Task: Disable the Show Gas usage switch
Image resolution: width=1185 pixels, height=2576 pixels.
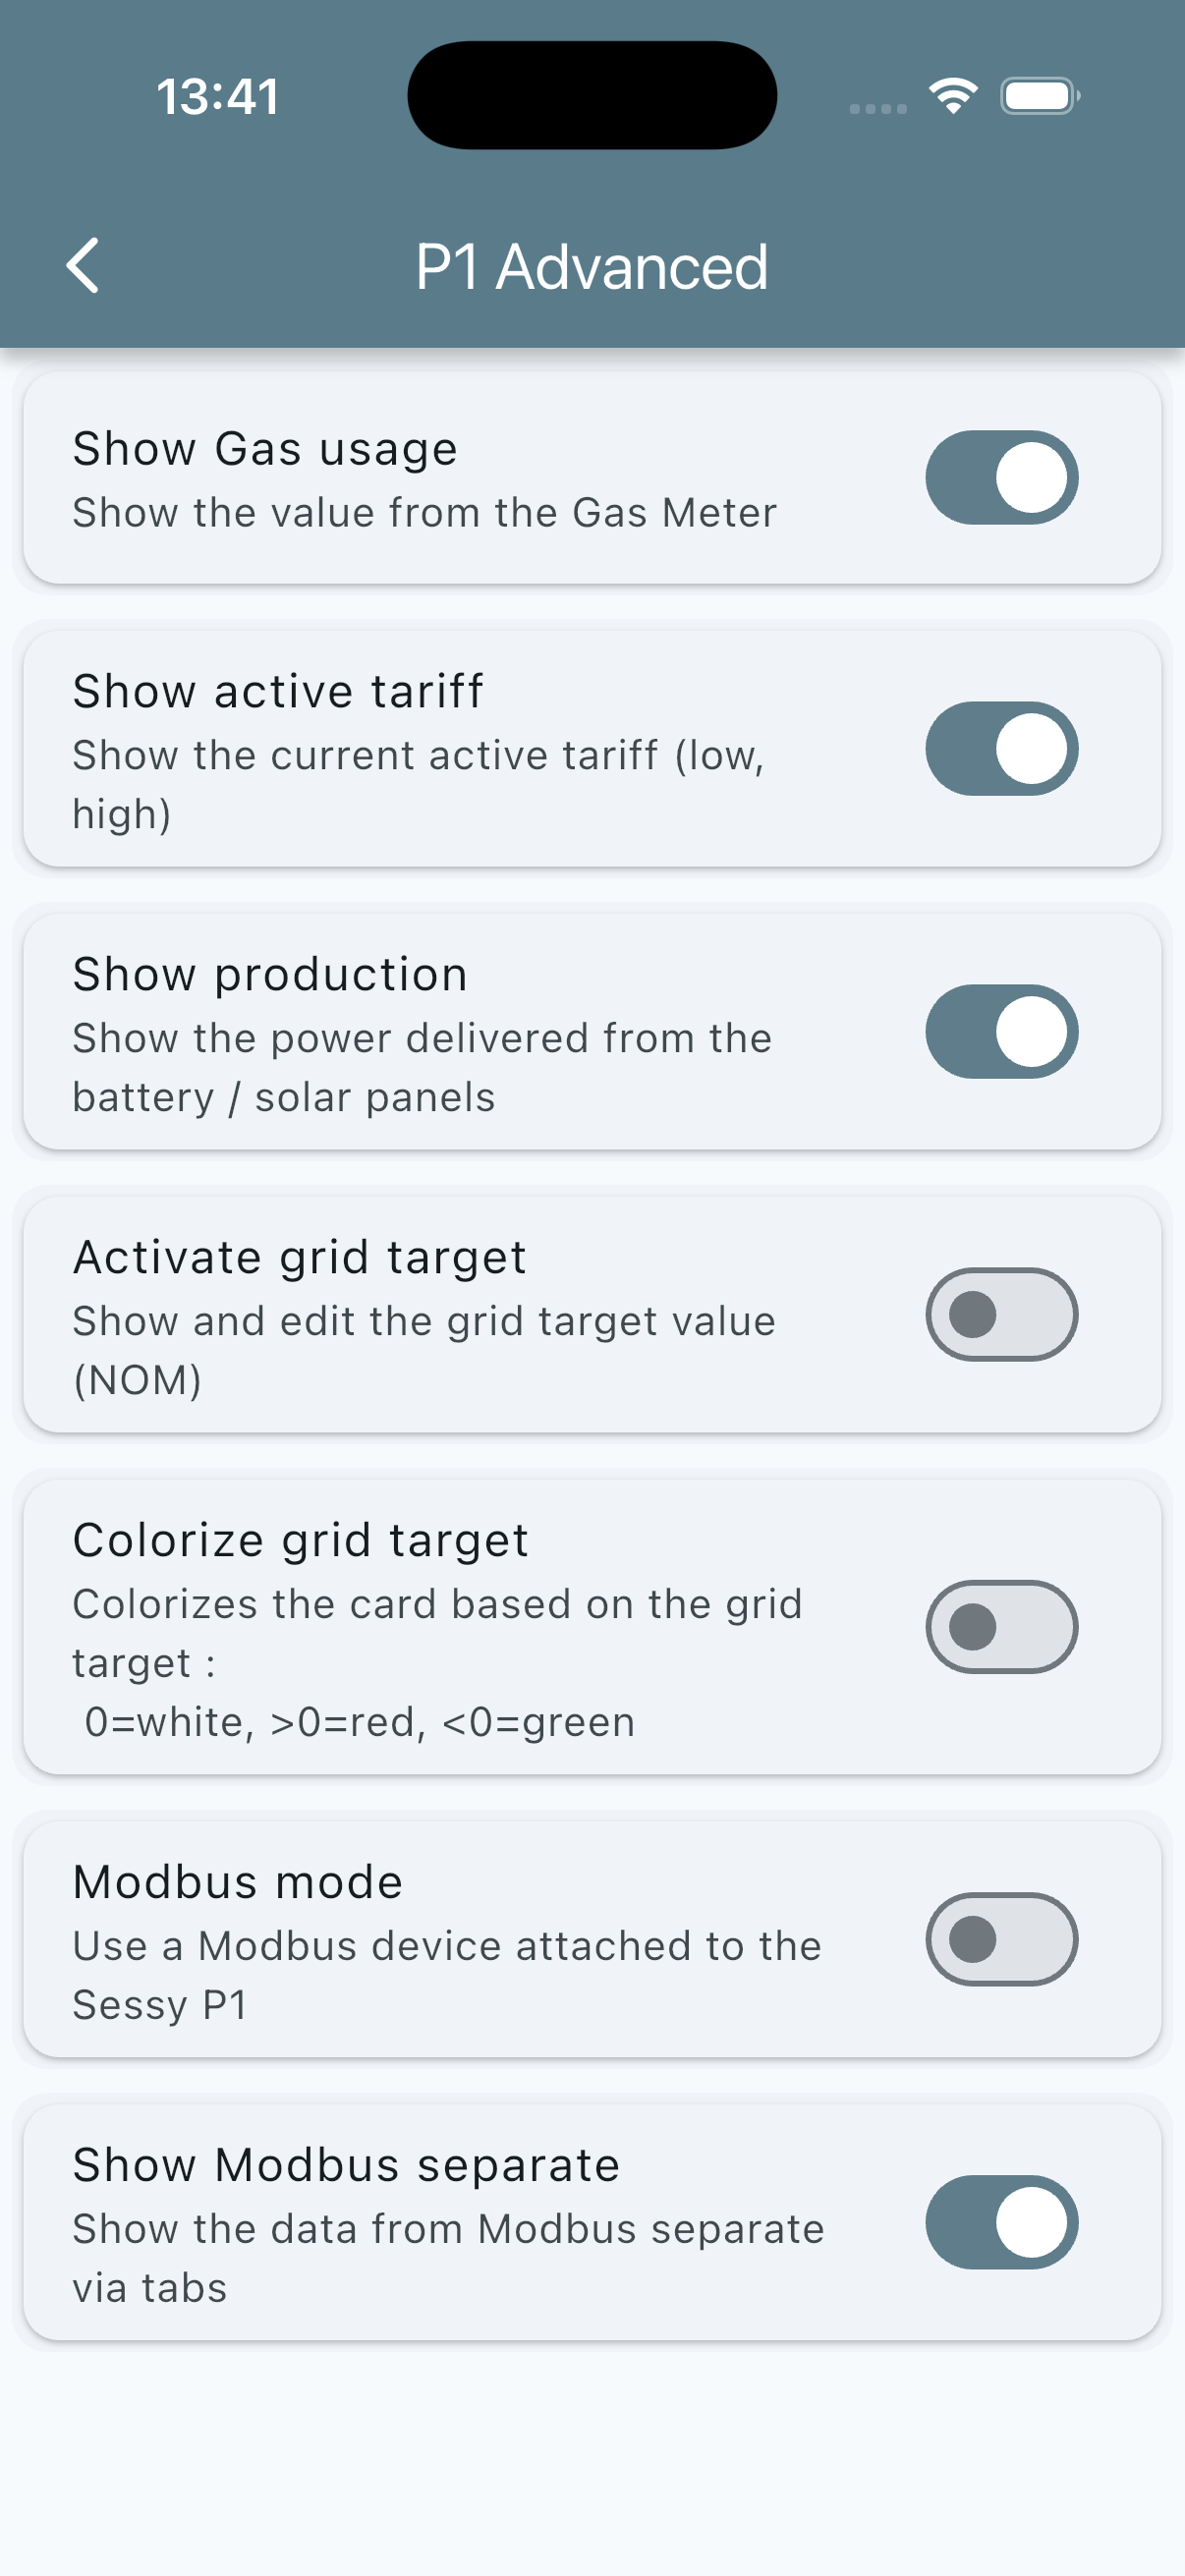Action: pyautogui.click(x=1001, y=478)
